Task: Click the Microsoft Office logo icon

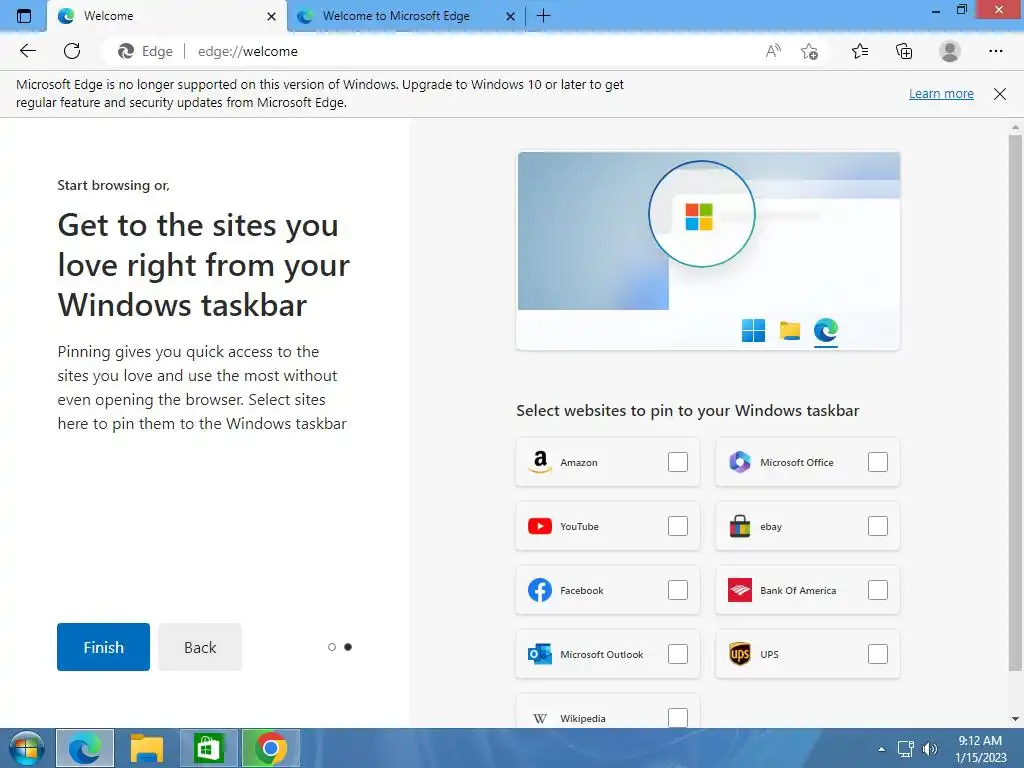Action: [x=740, y=462]
